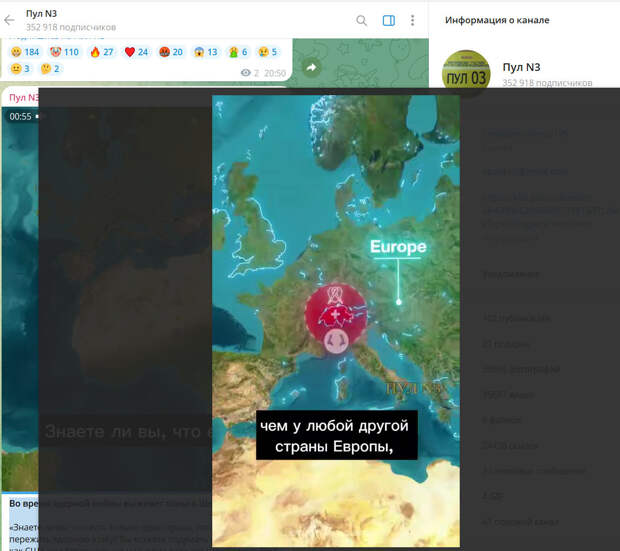Go back using the arrow beside Пул N3
The height and width of the screenshot is (551, 620).
point(9,20)
